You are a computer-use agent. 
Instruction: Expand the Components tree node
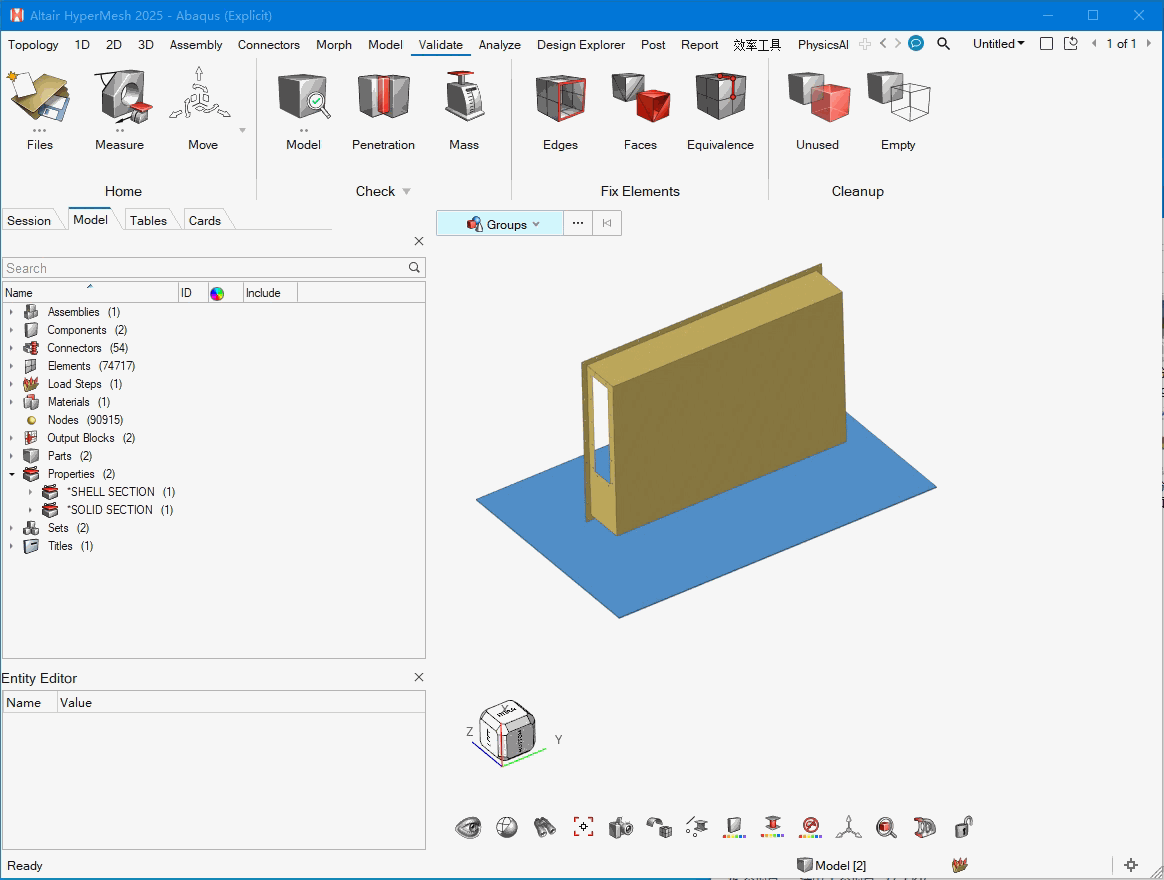(11, 330)
